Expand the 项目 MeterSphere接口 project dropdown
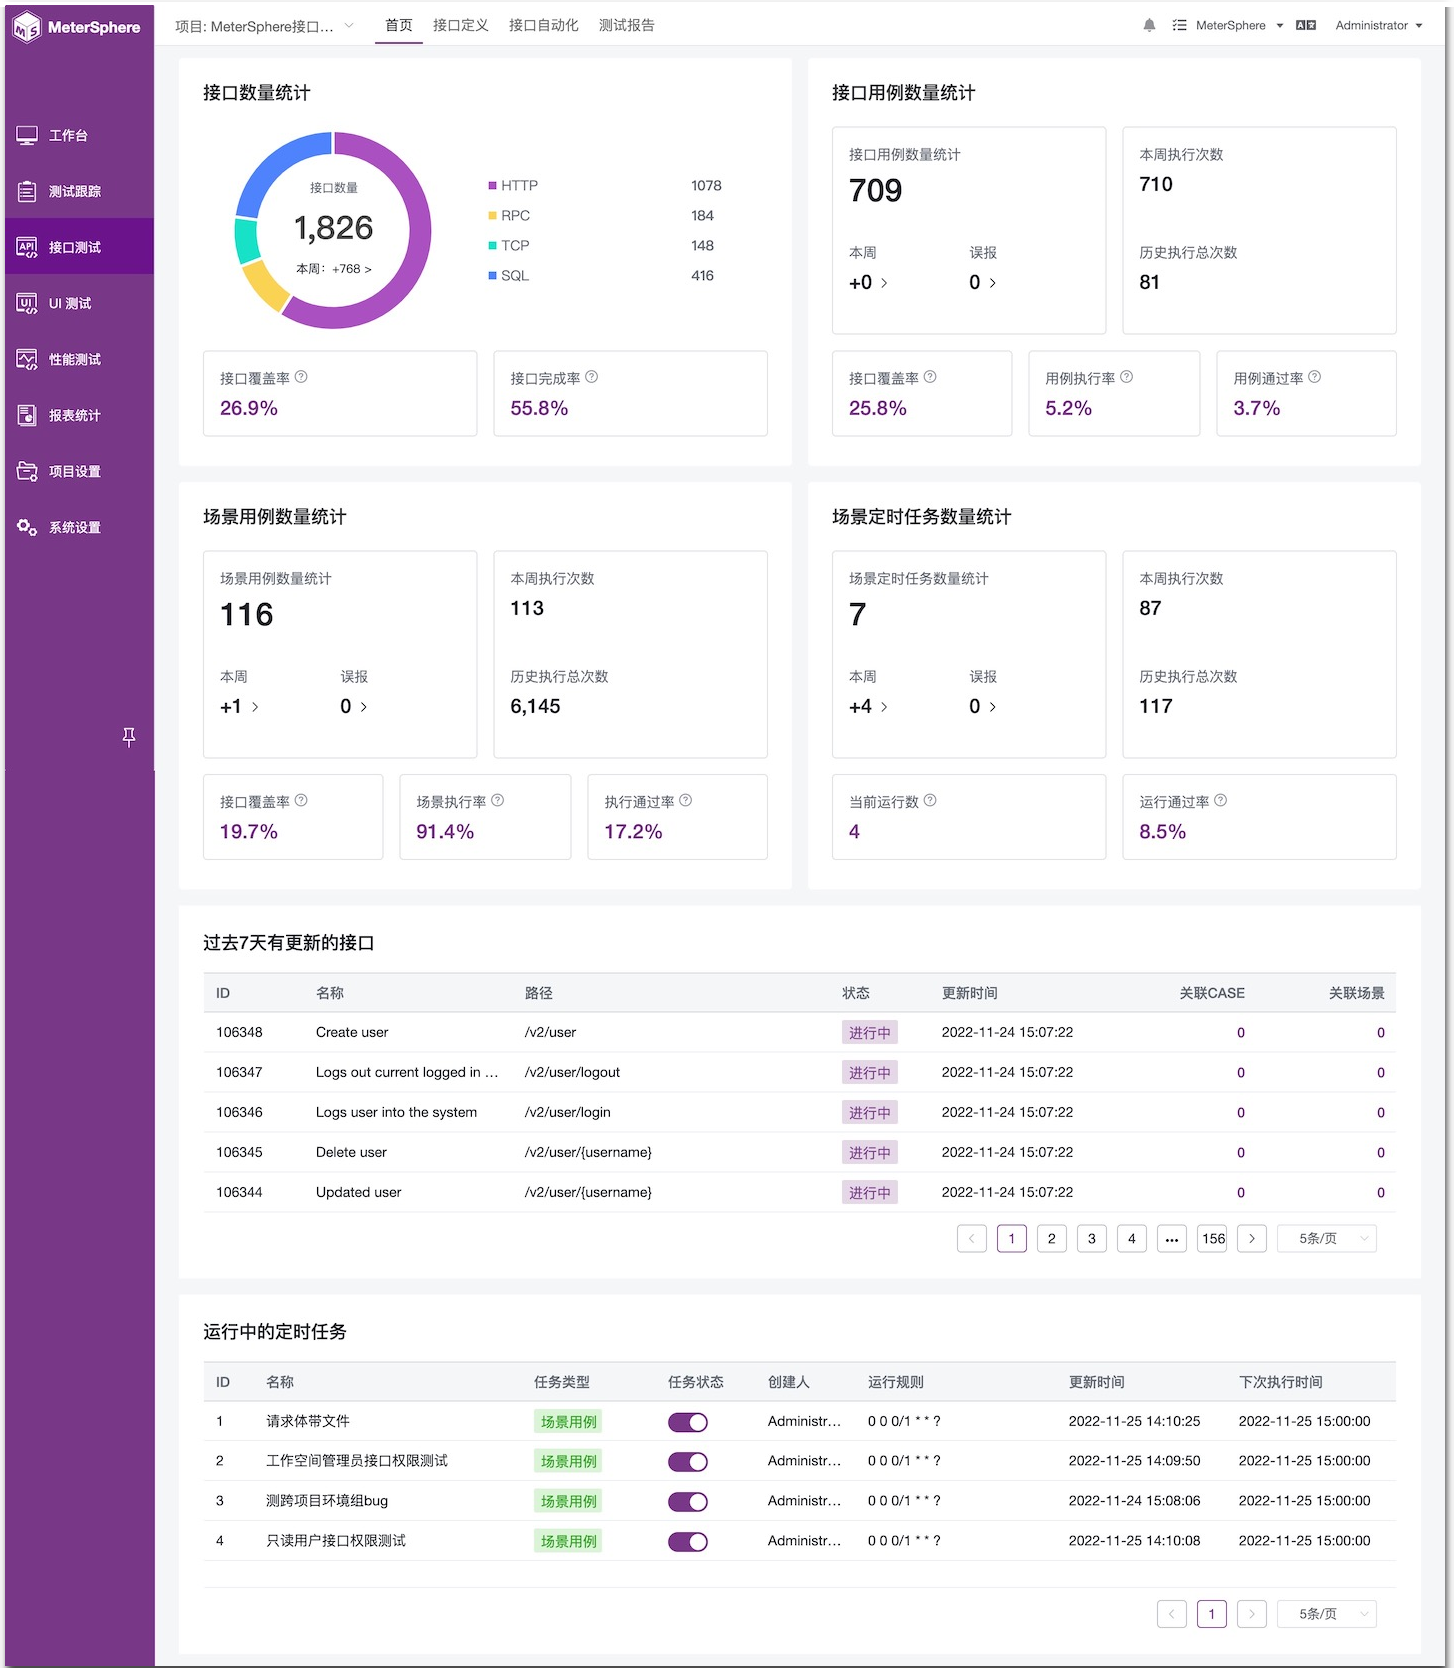The width and height of the screenshot is (1454, 1675). coord(264,26)
